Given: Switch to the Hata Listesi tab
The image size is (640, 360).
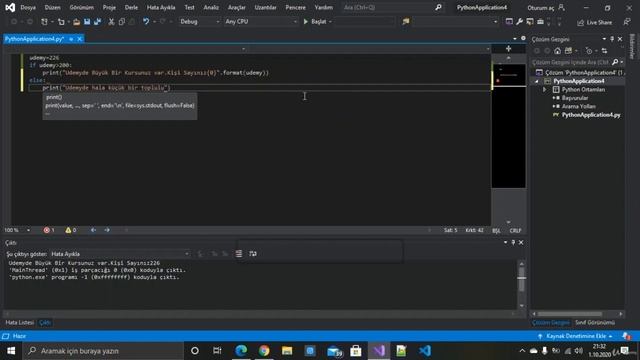Looking at the screenshot, I should pos(20,322).
